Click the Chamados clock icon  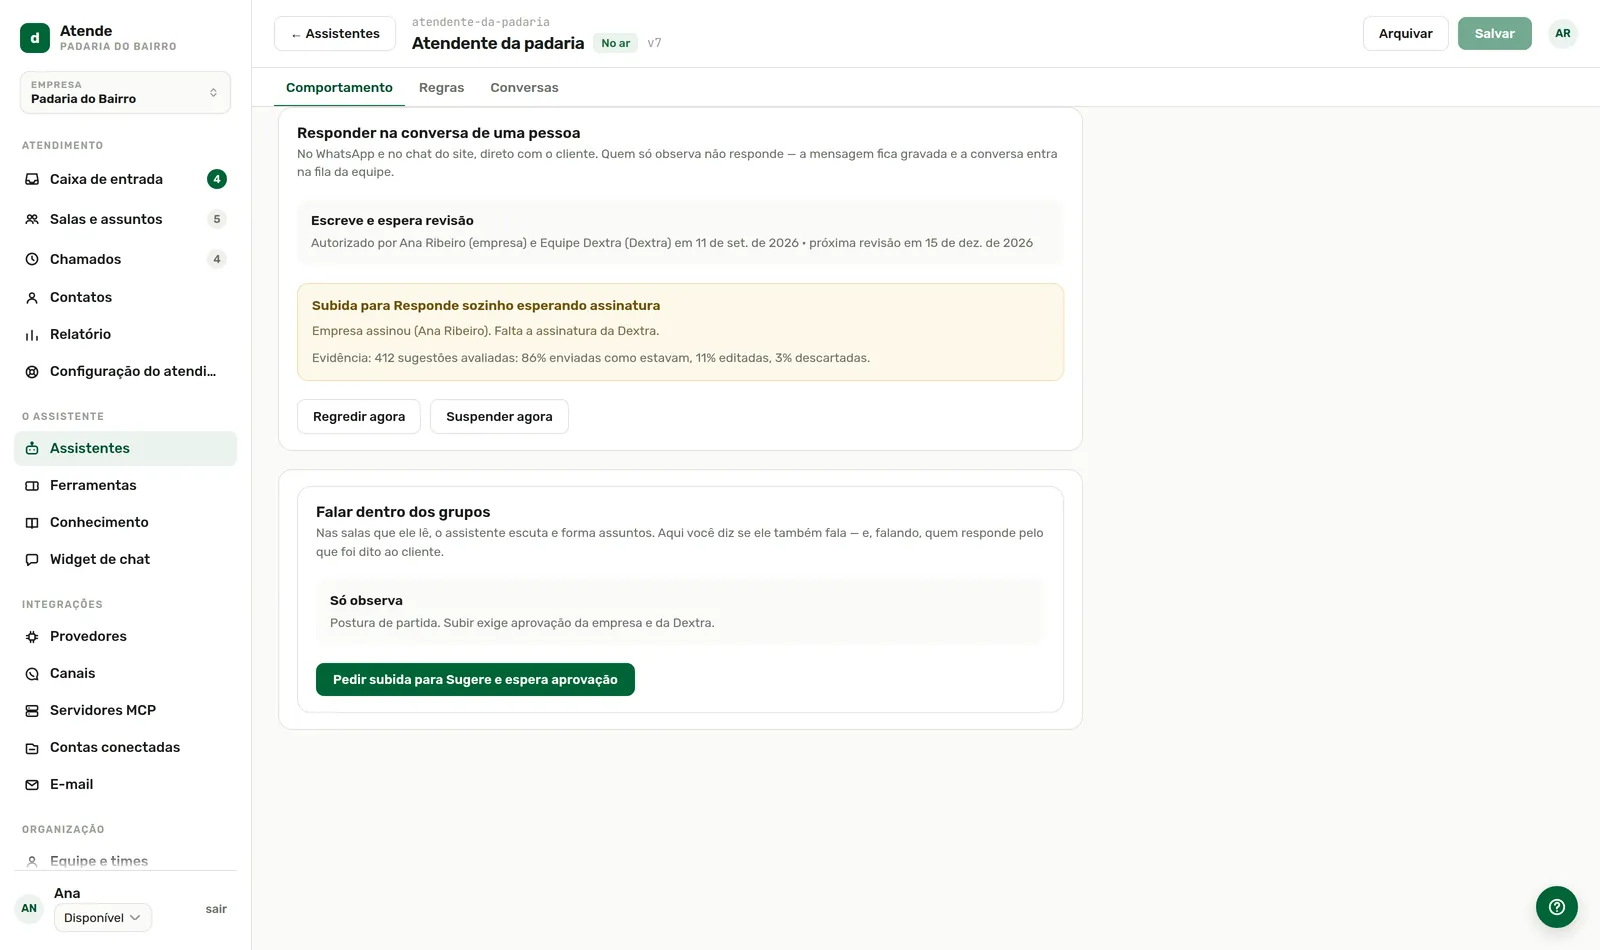[x=32, y=259]
